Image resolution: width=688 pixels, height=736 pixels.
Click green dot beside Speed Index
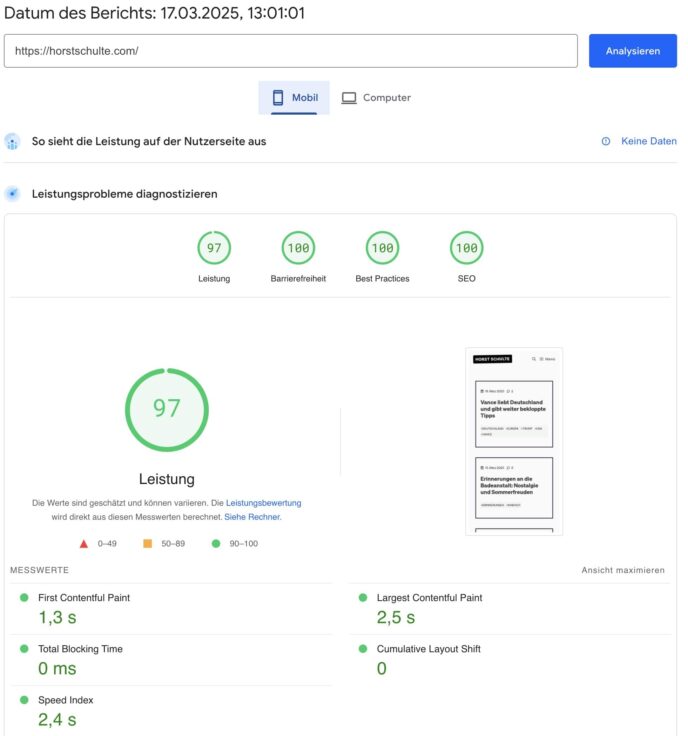click(24, 700)
